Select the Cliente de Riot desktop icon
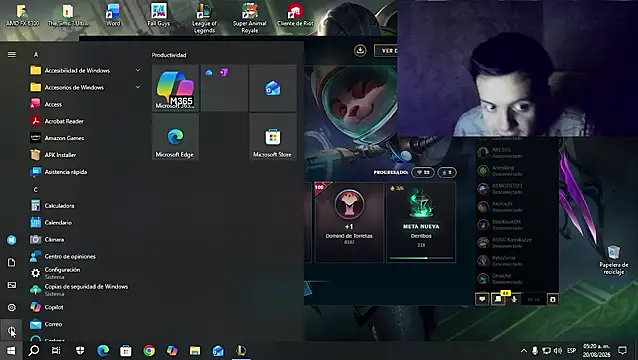Viewport: 638px width, 360px height. tap(295, 15)
